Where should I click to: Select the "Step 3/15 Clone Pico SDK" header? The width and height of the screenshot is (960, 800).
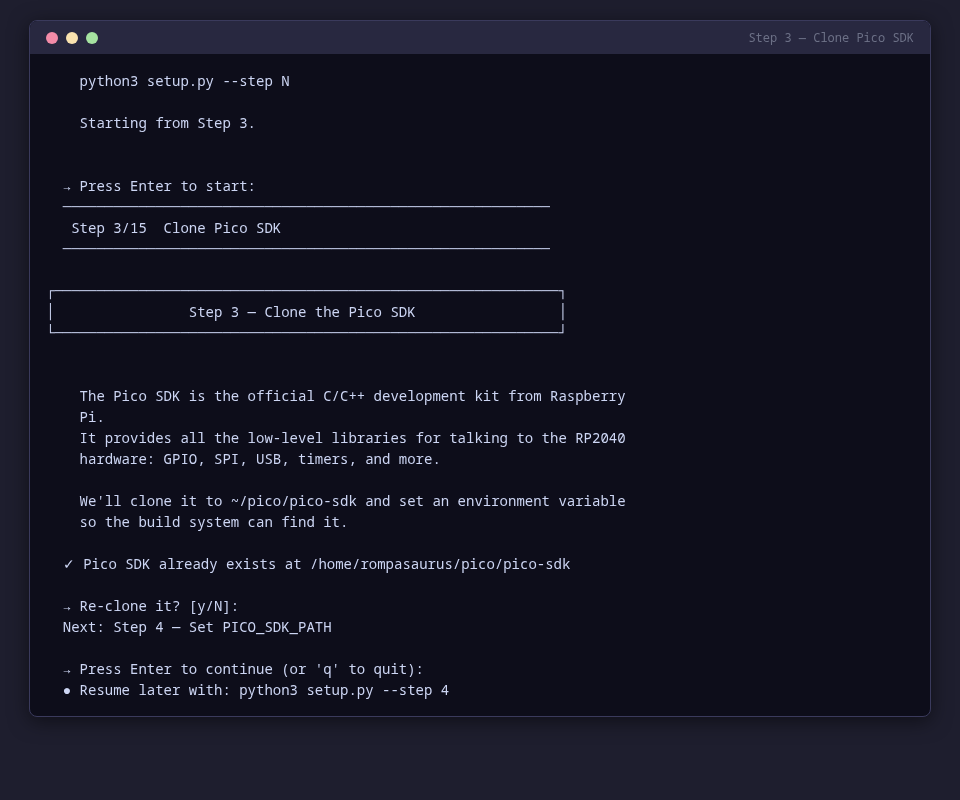pyautogui.click(x=176, y=228)
